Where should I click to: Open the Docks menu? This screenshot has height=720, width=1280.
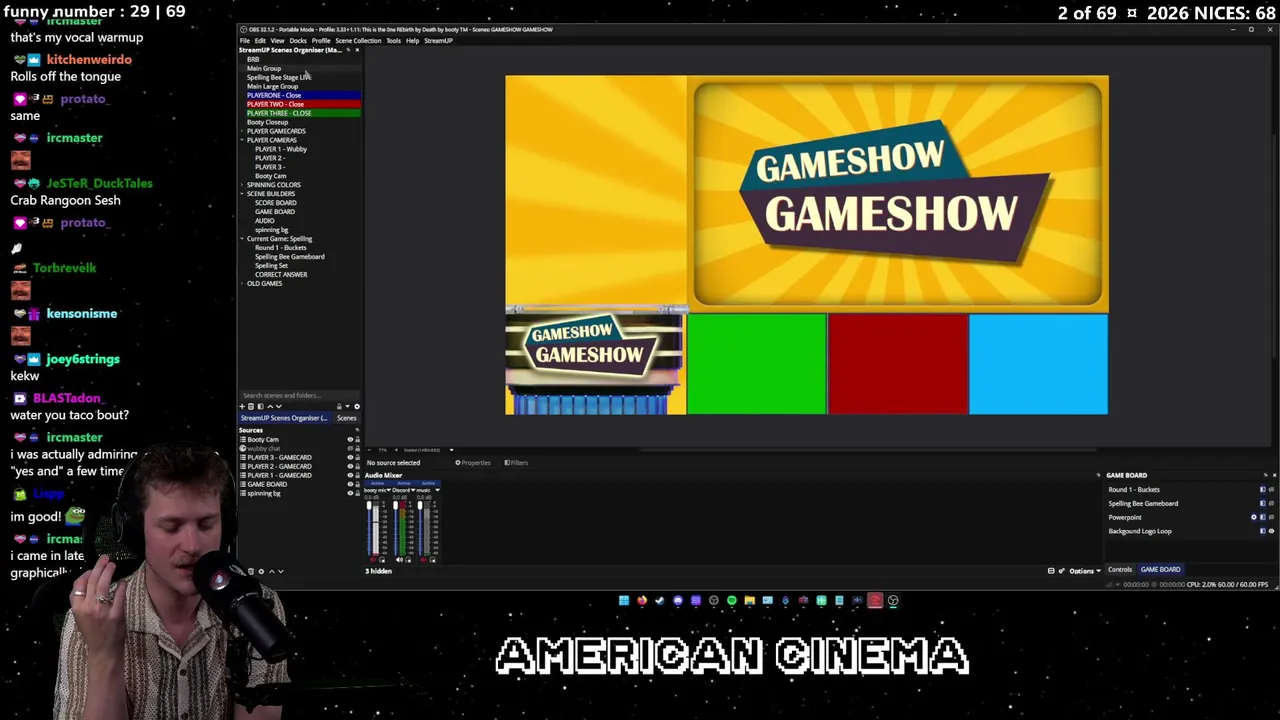coord(297,40)
